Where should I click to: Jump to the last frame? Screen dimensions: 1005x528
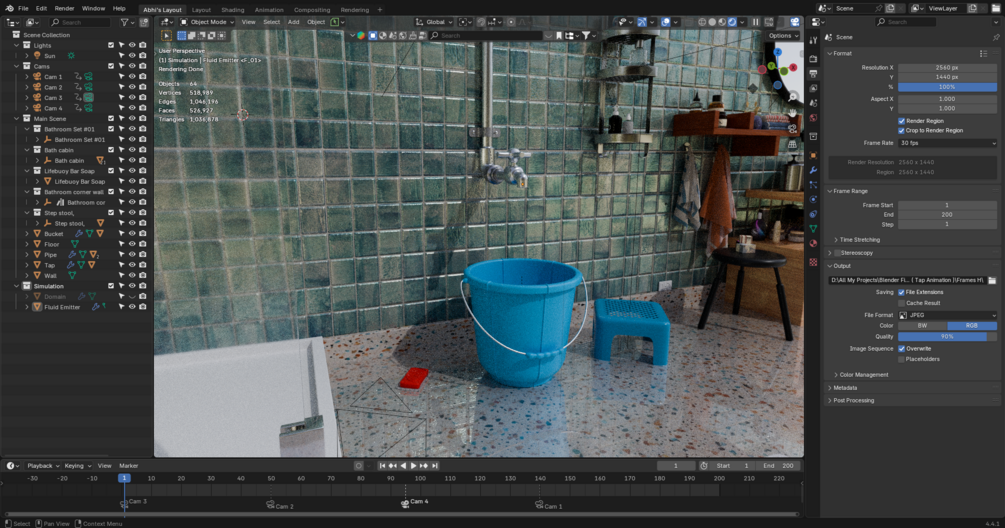(x=435, y=466)
